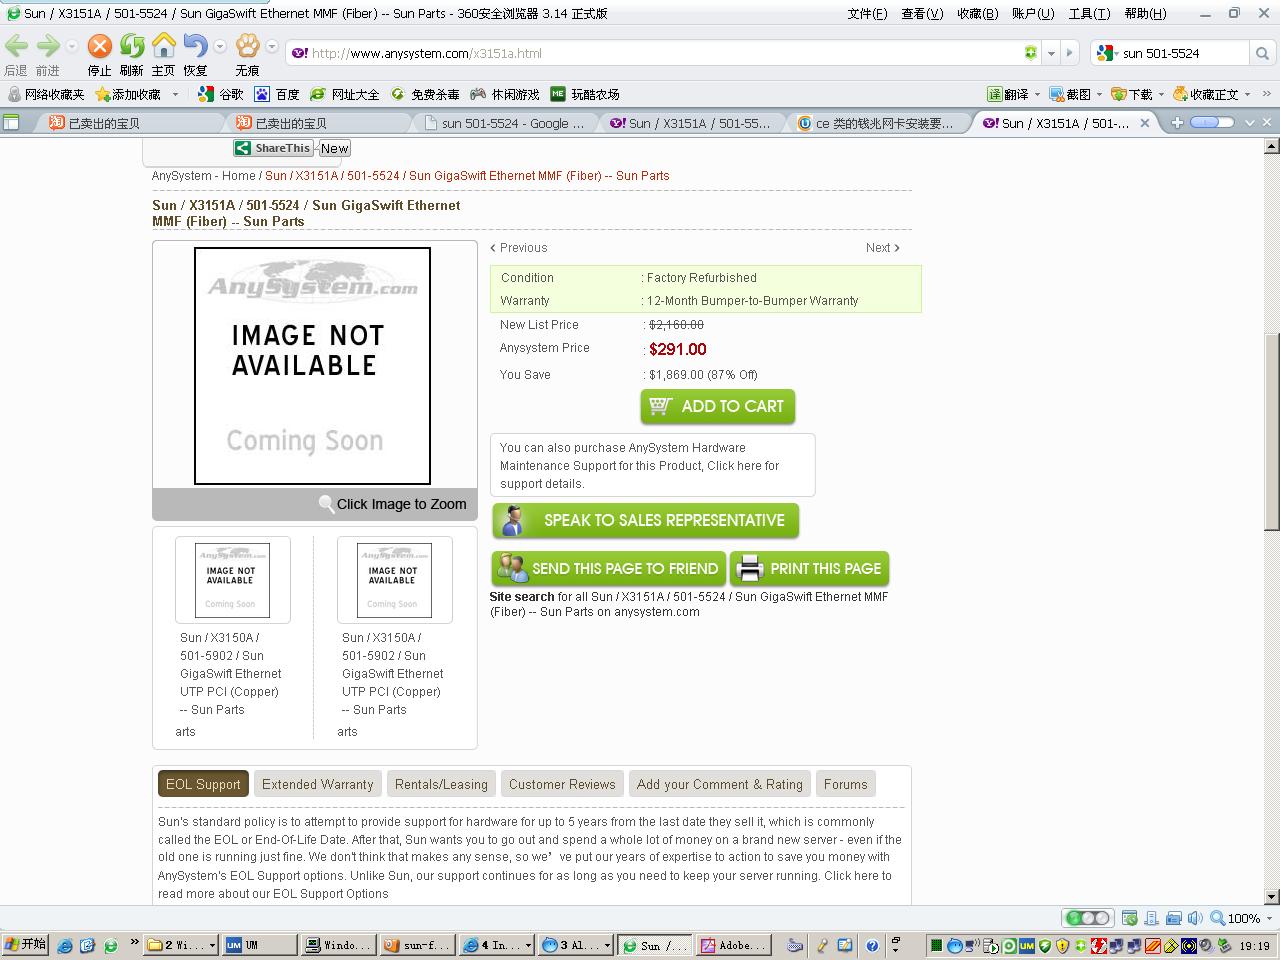The image size is (1280, 960).
Task: Switch to the sun 501-5524 - Google tab
Action: click(x=505, y=123)
